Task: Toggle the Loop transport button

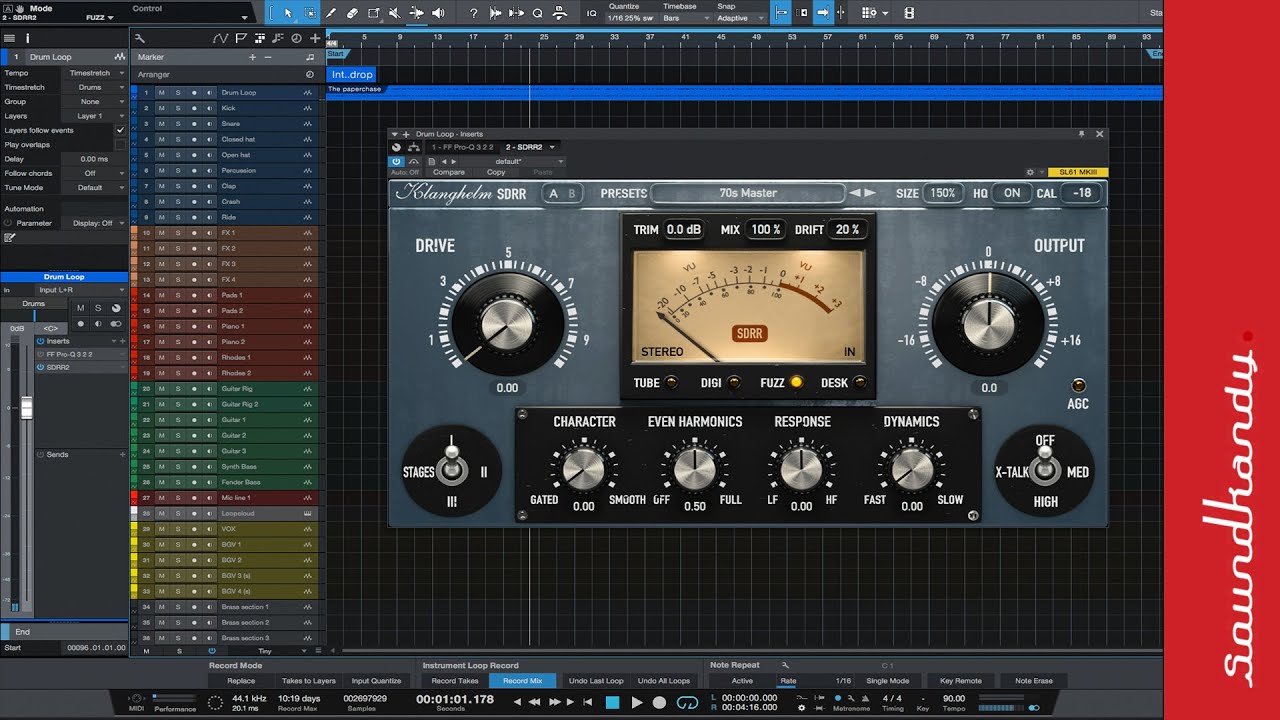Action: click(x=686, y=703)
